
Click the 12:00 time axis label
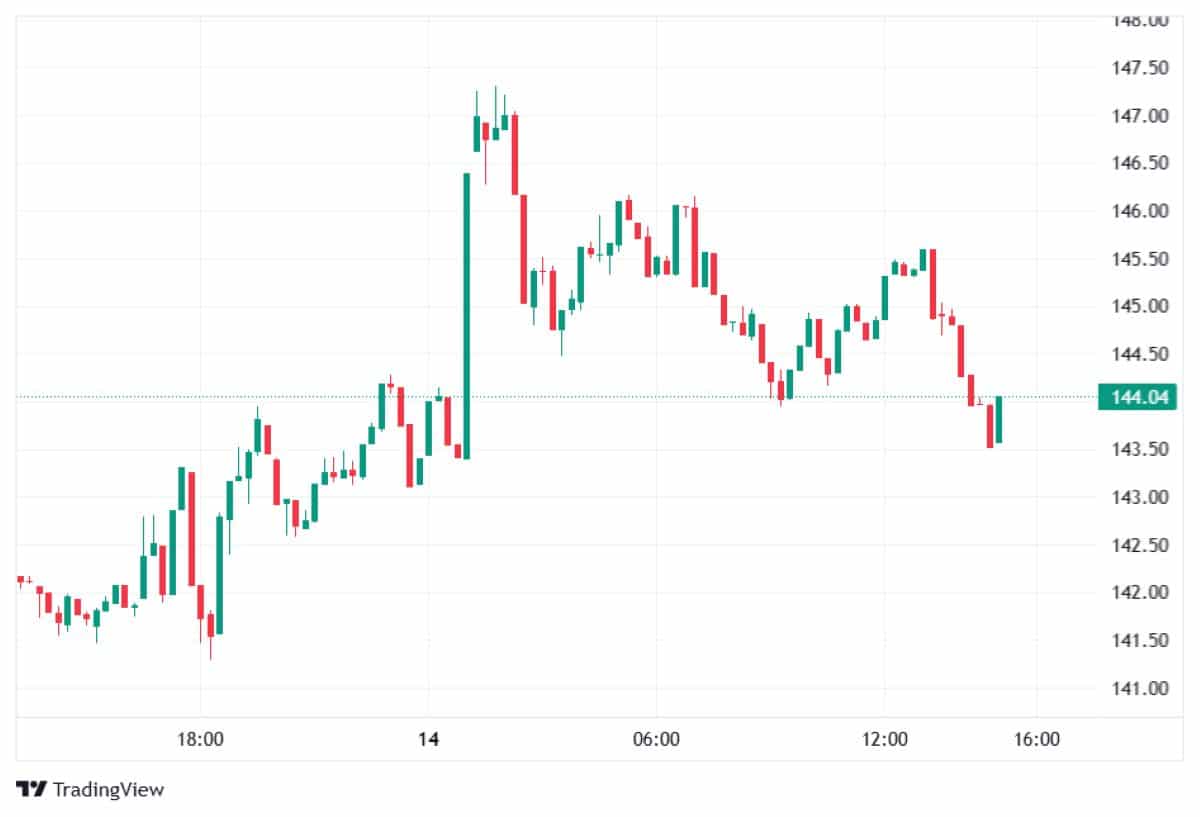[885, 740]
